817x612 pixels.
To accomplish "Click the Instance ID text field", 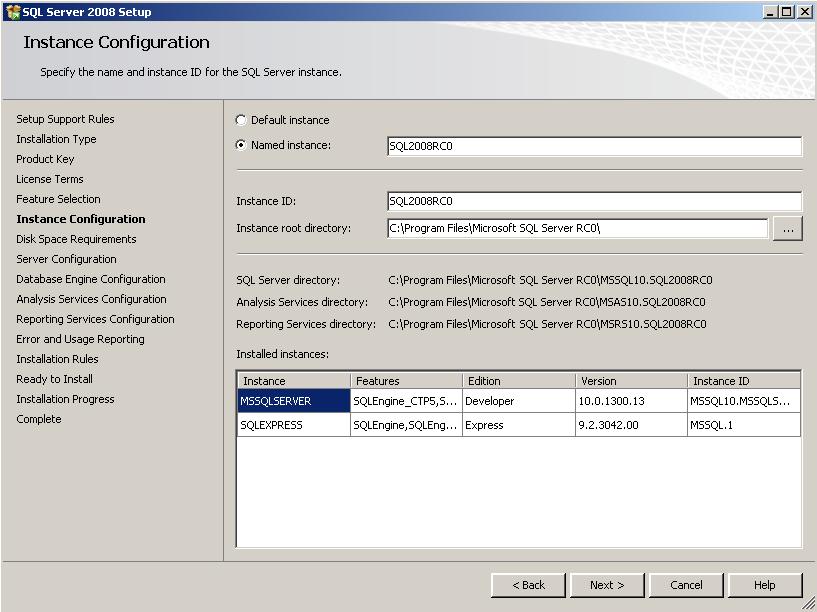I will pyautogui.click(x=594, y=201).
